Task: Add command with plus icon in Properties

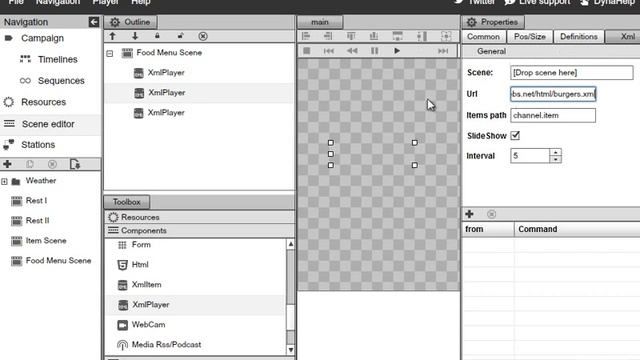Action: pos(469,214)
